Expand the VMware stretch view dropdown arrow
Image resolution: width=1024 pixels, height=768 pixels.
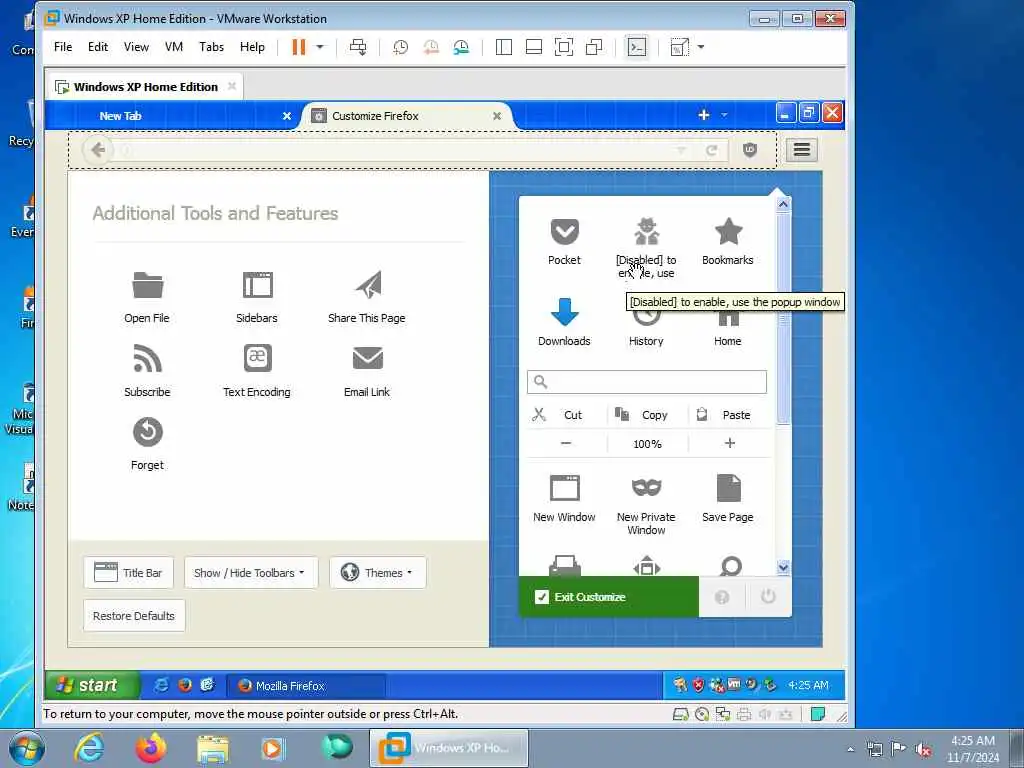pyautogui.click(x=701, y=47)
